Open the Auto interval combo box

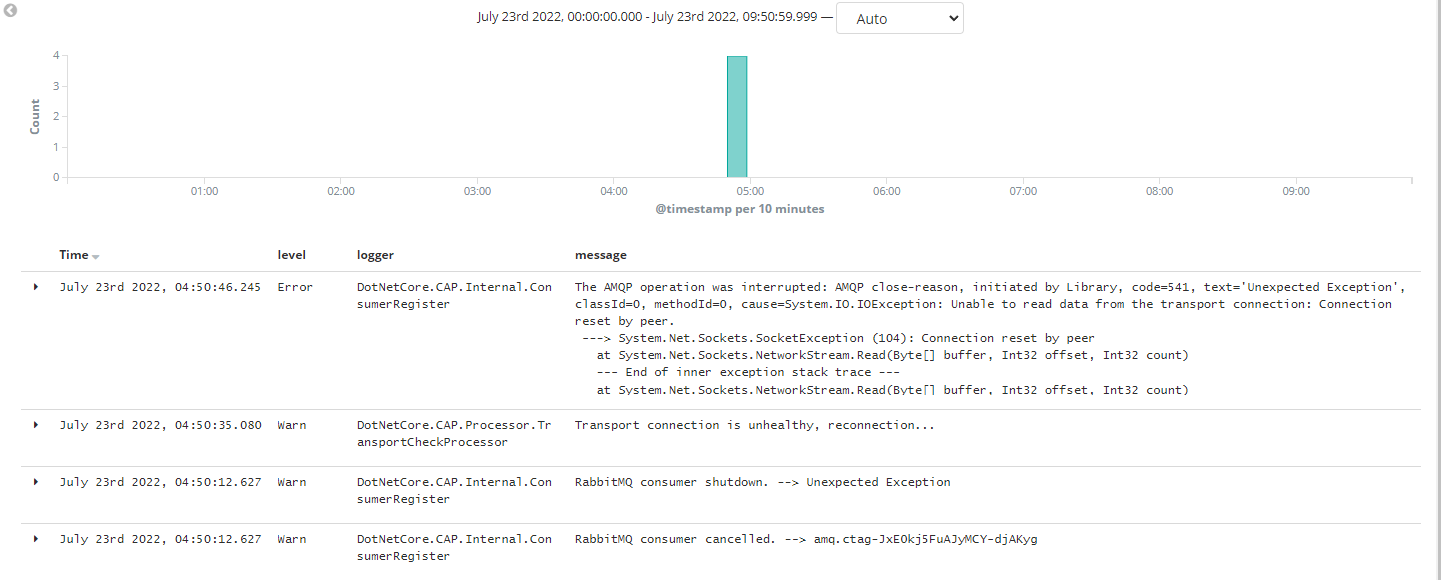(899, 18)
